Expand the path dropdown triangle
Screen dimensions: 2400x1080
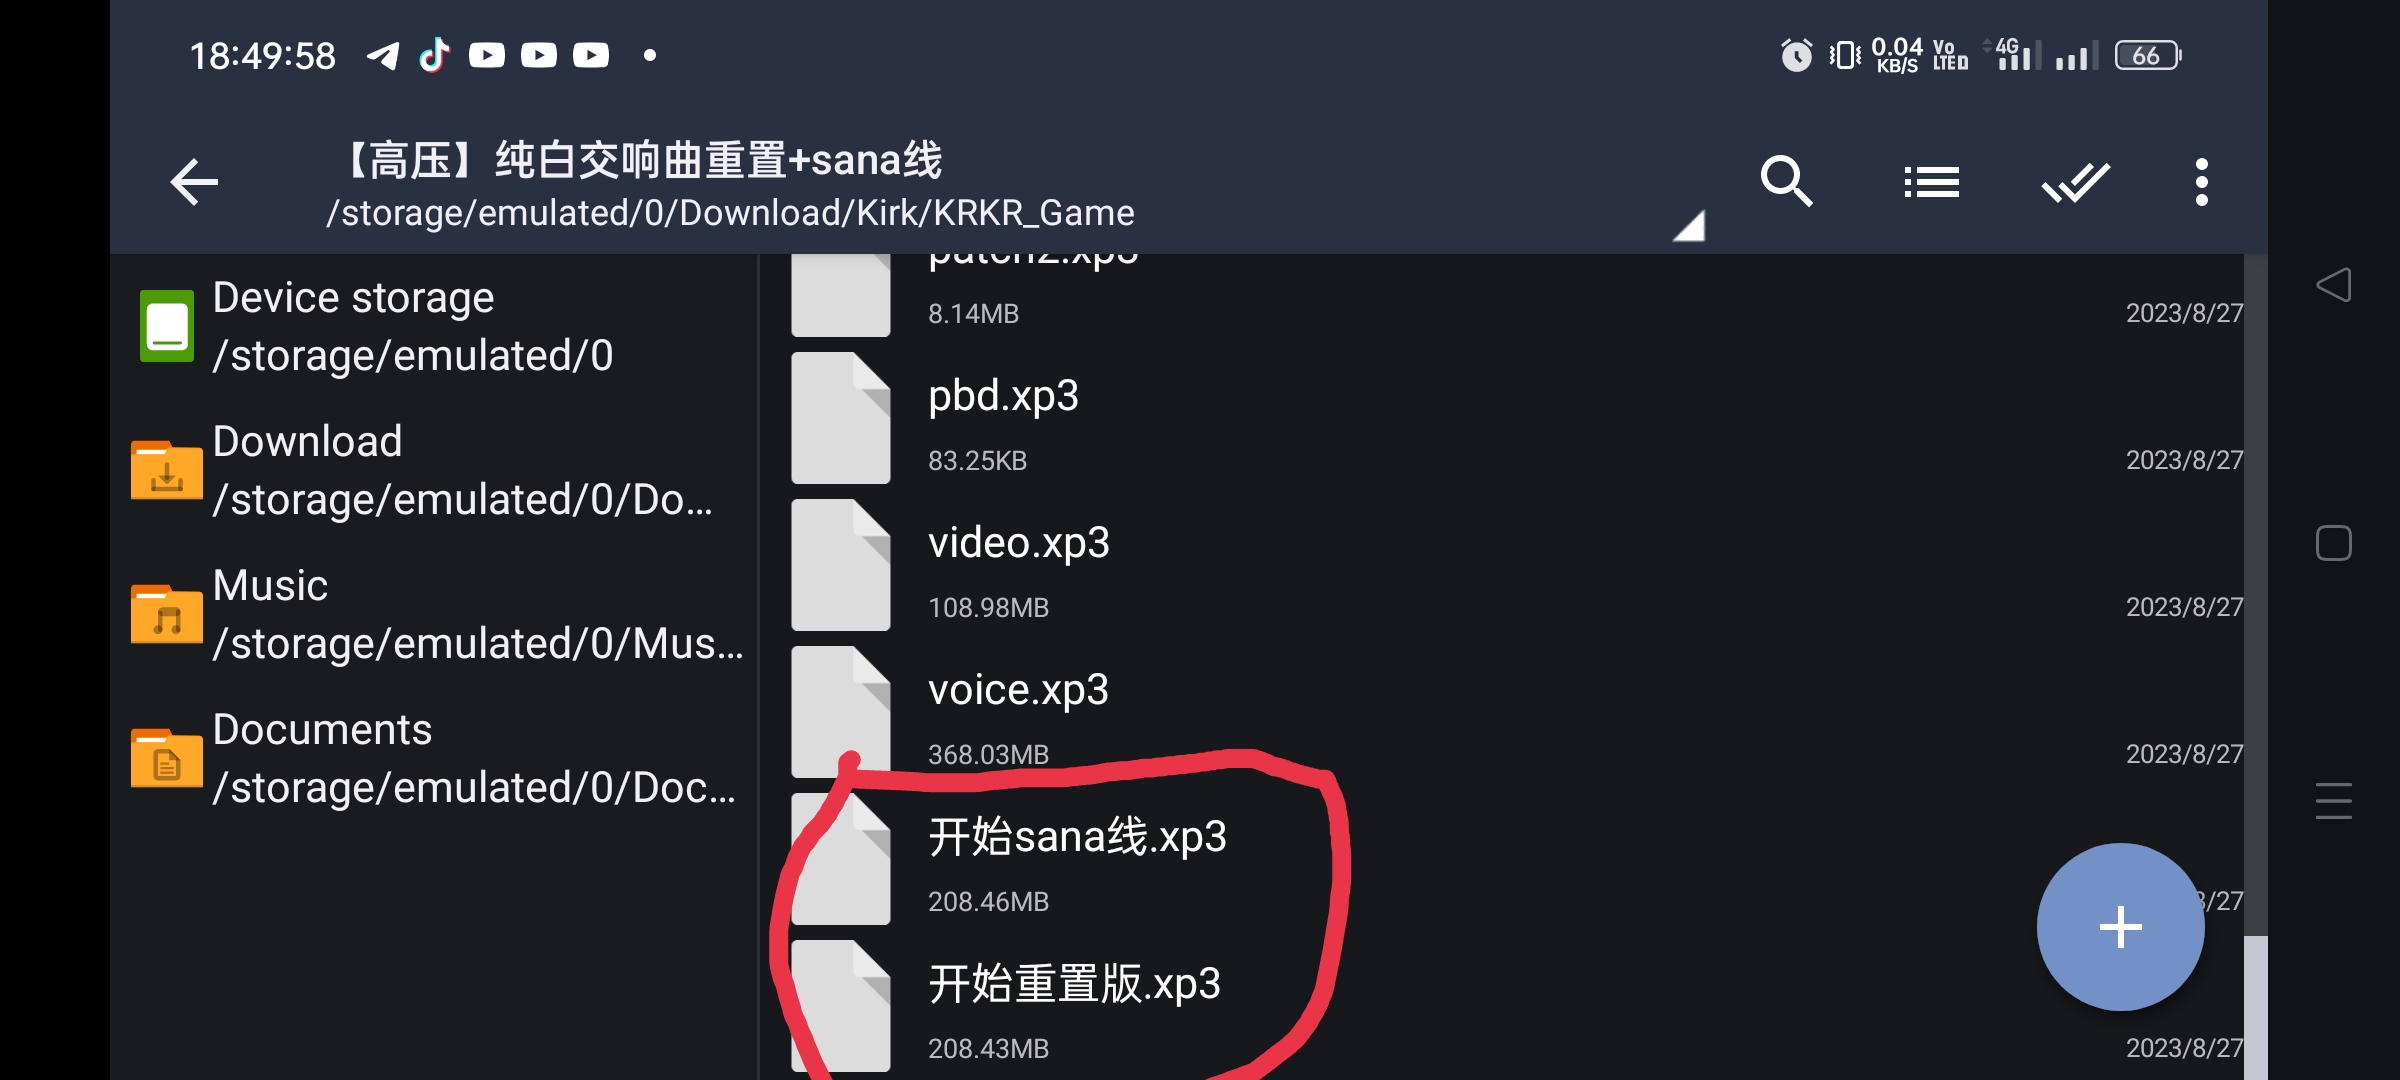(x=1690, y=226)
